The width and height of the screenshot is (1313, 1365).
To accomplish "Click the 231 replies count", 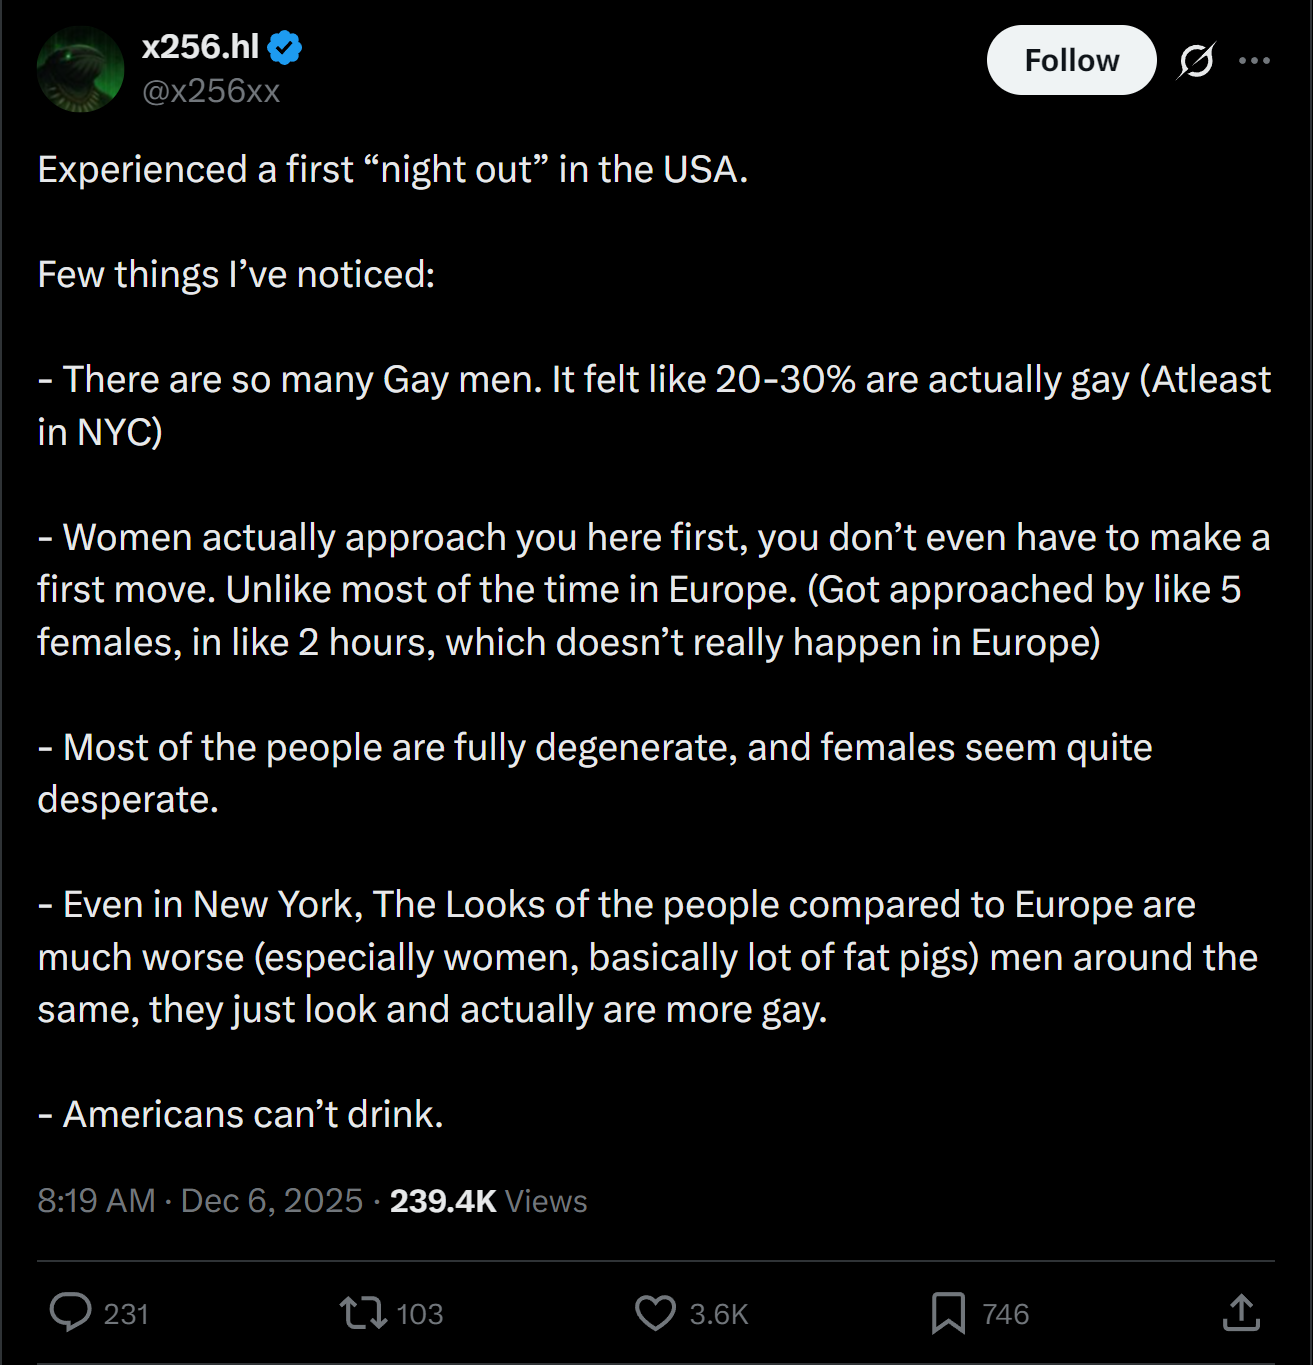I will pyautogui.click(x=126, y=1314).
